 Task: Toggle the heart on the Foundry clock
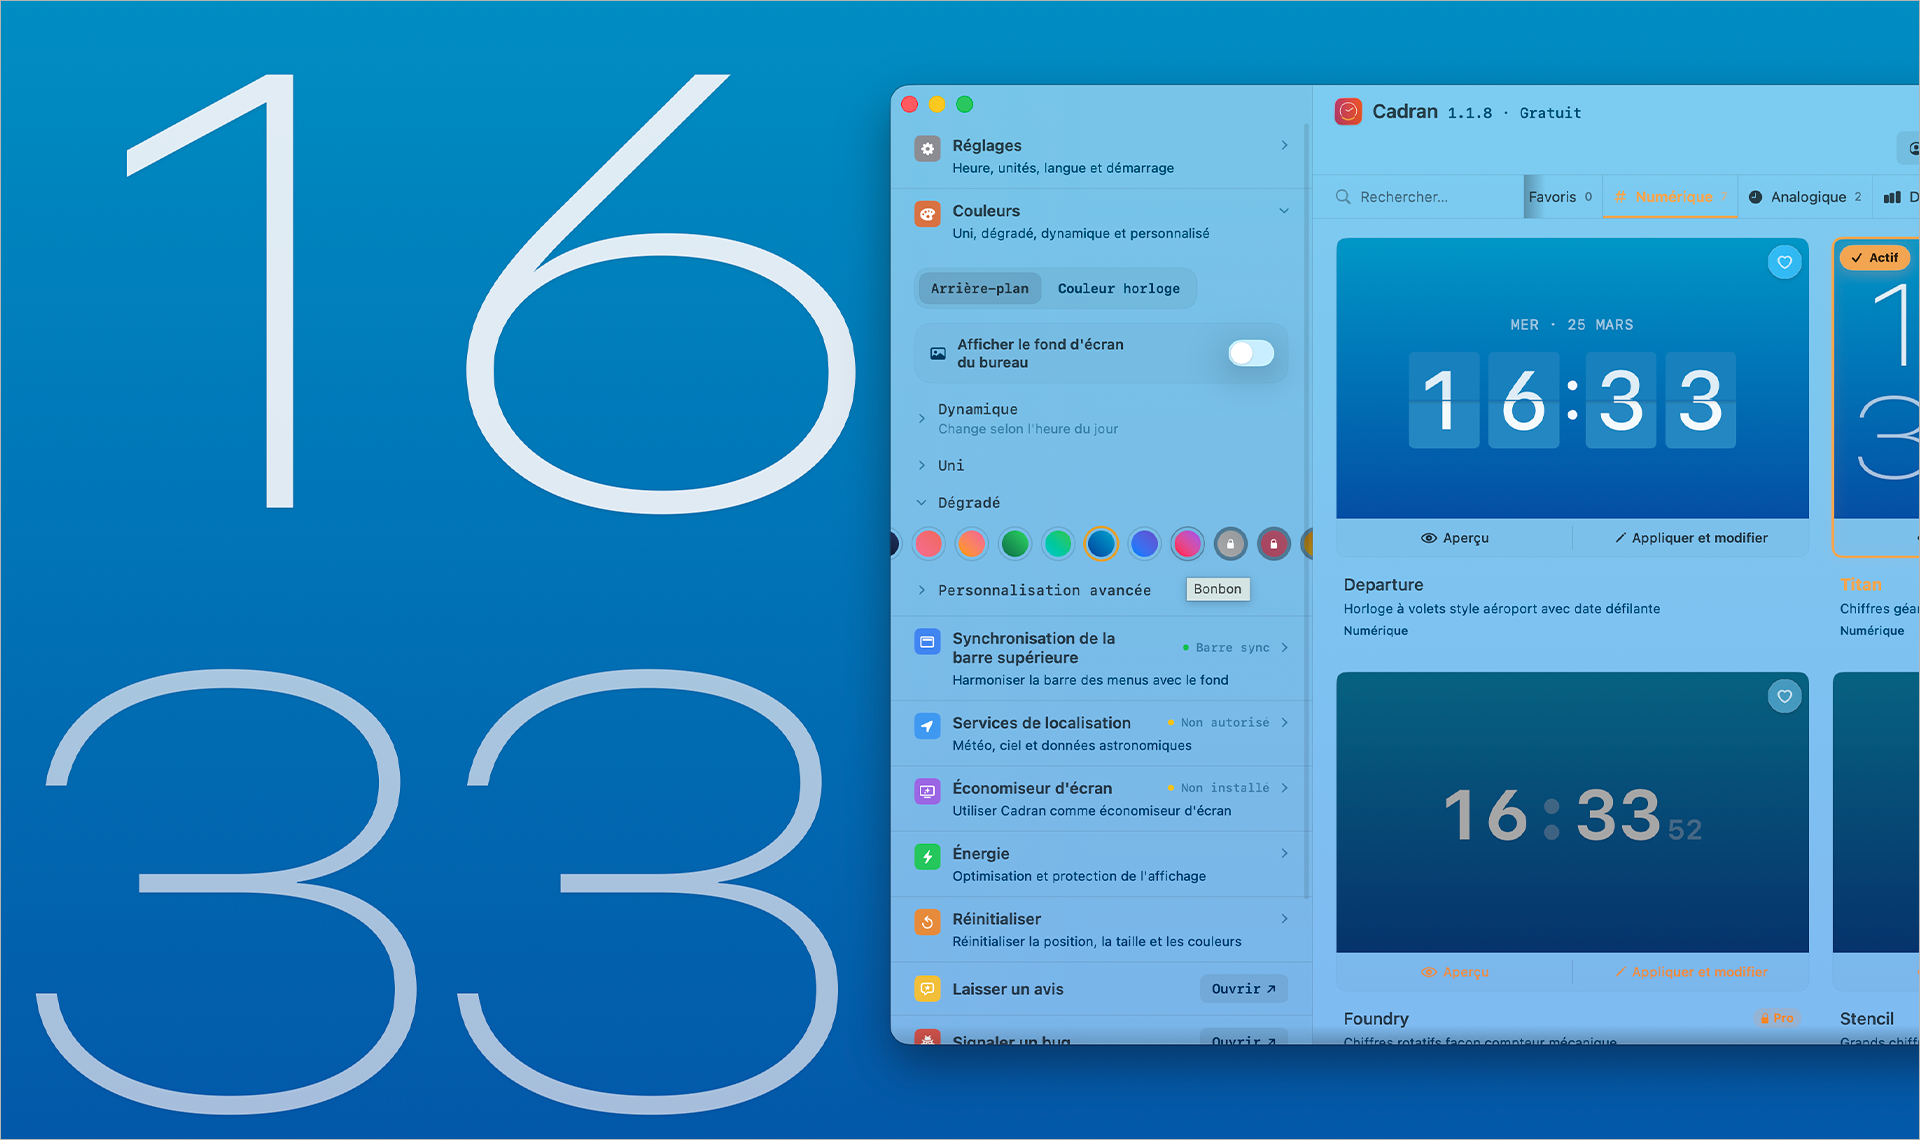coord(1785,696)
